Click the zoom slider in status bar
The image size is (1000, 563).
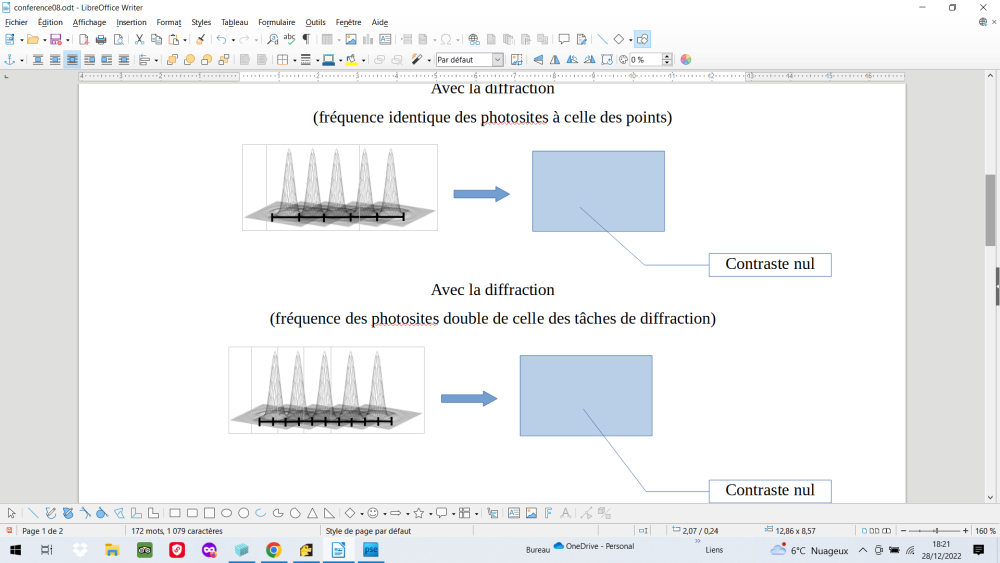[x=934, y=531]
